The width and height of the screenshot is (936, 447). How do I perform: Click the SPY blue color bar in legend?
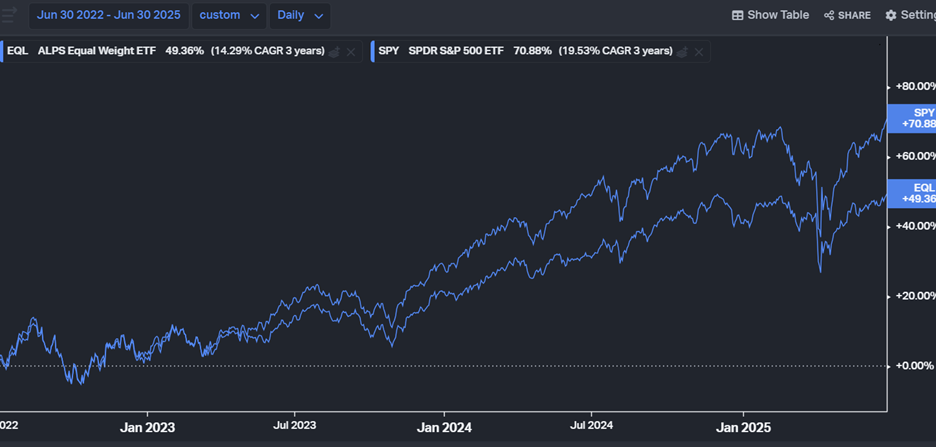tap(372, 51)
